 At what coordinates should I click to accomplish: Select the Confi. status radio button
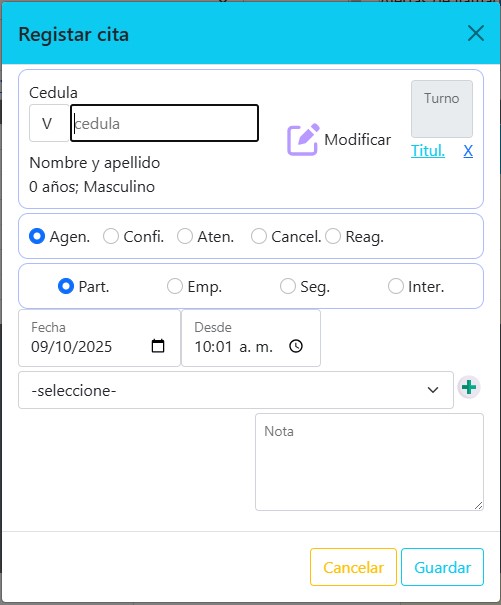pyautogui.click(x=111, y=236)
